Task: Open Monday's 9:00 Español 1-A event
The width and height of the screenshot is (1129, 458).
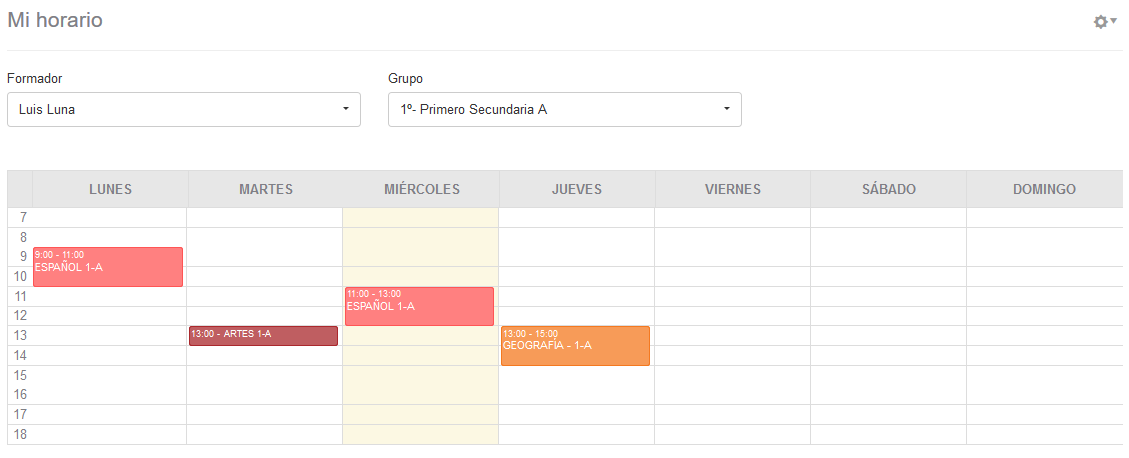Action: pyautogui.click(x=108, y=267)
